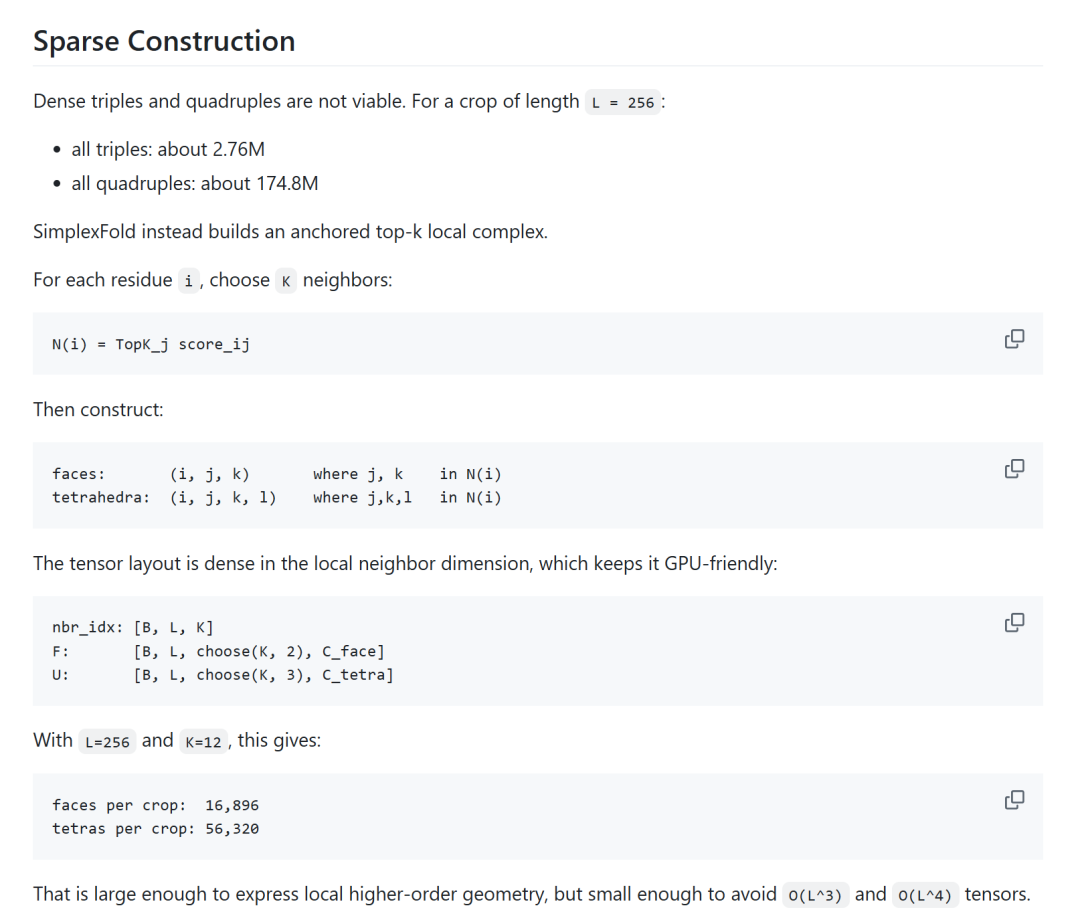Click the inline code L=256 after With
The height and width of the screenshot is (922, 1080).
[107, 742]
